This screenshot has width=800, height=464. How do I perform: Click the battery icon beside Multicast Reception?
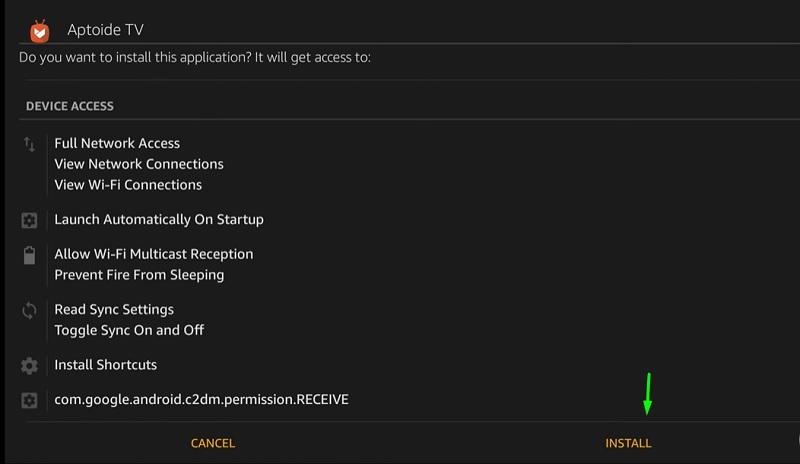tap(30, 255)
